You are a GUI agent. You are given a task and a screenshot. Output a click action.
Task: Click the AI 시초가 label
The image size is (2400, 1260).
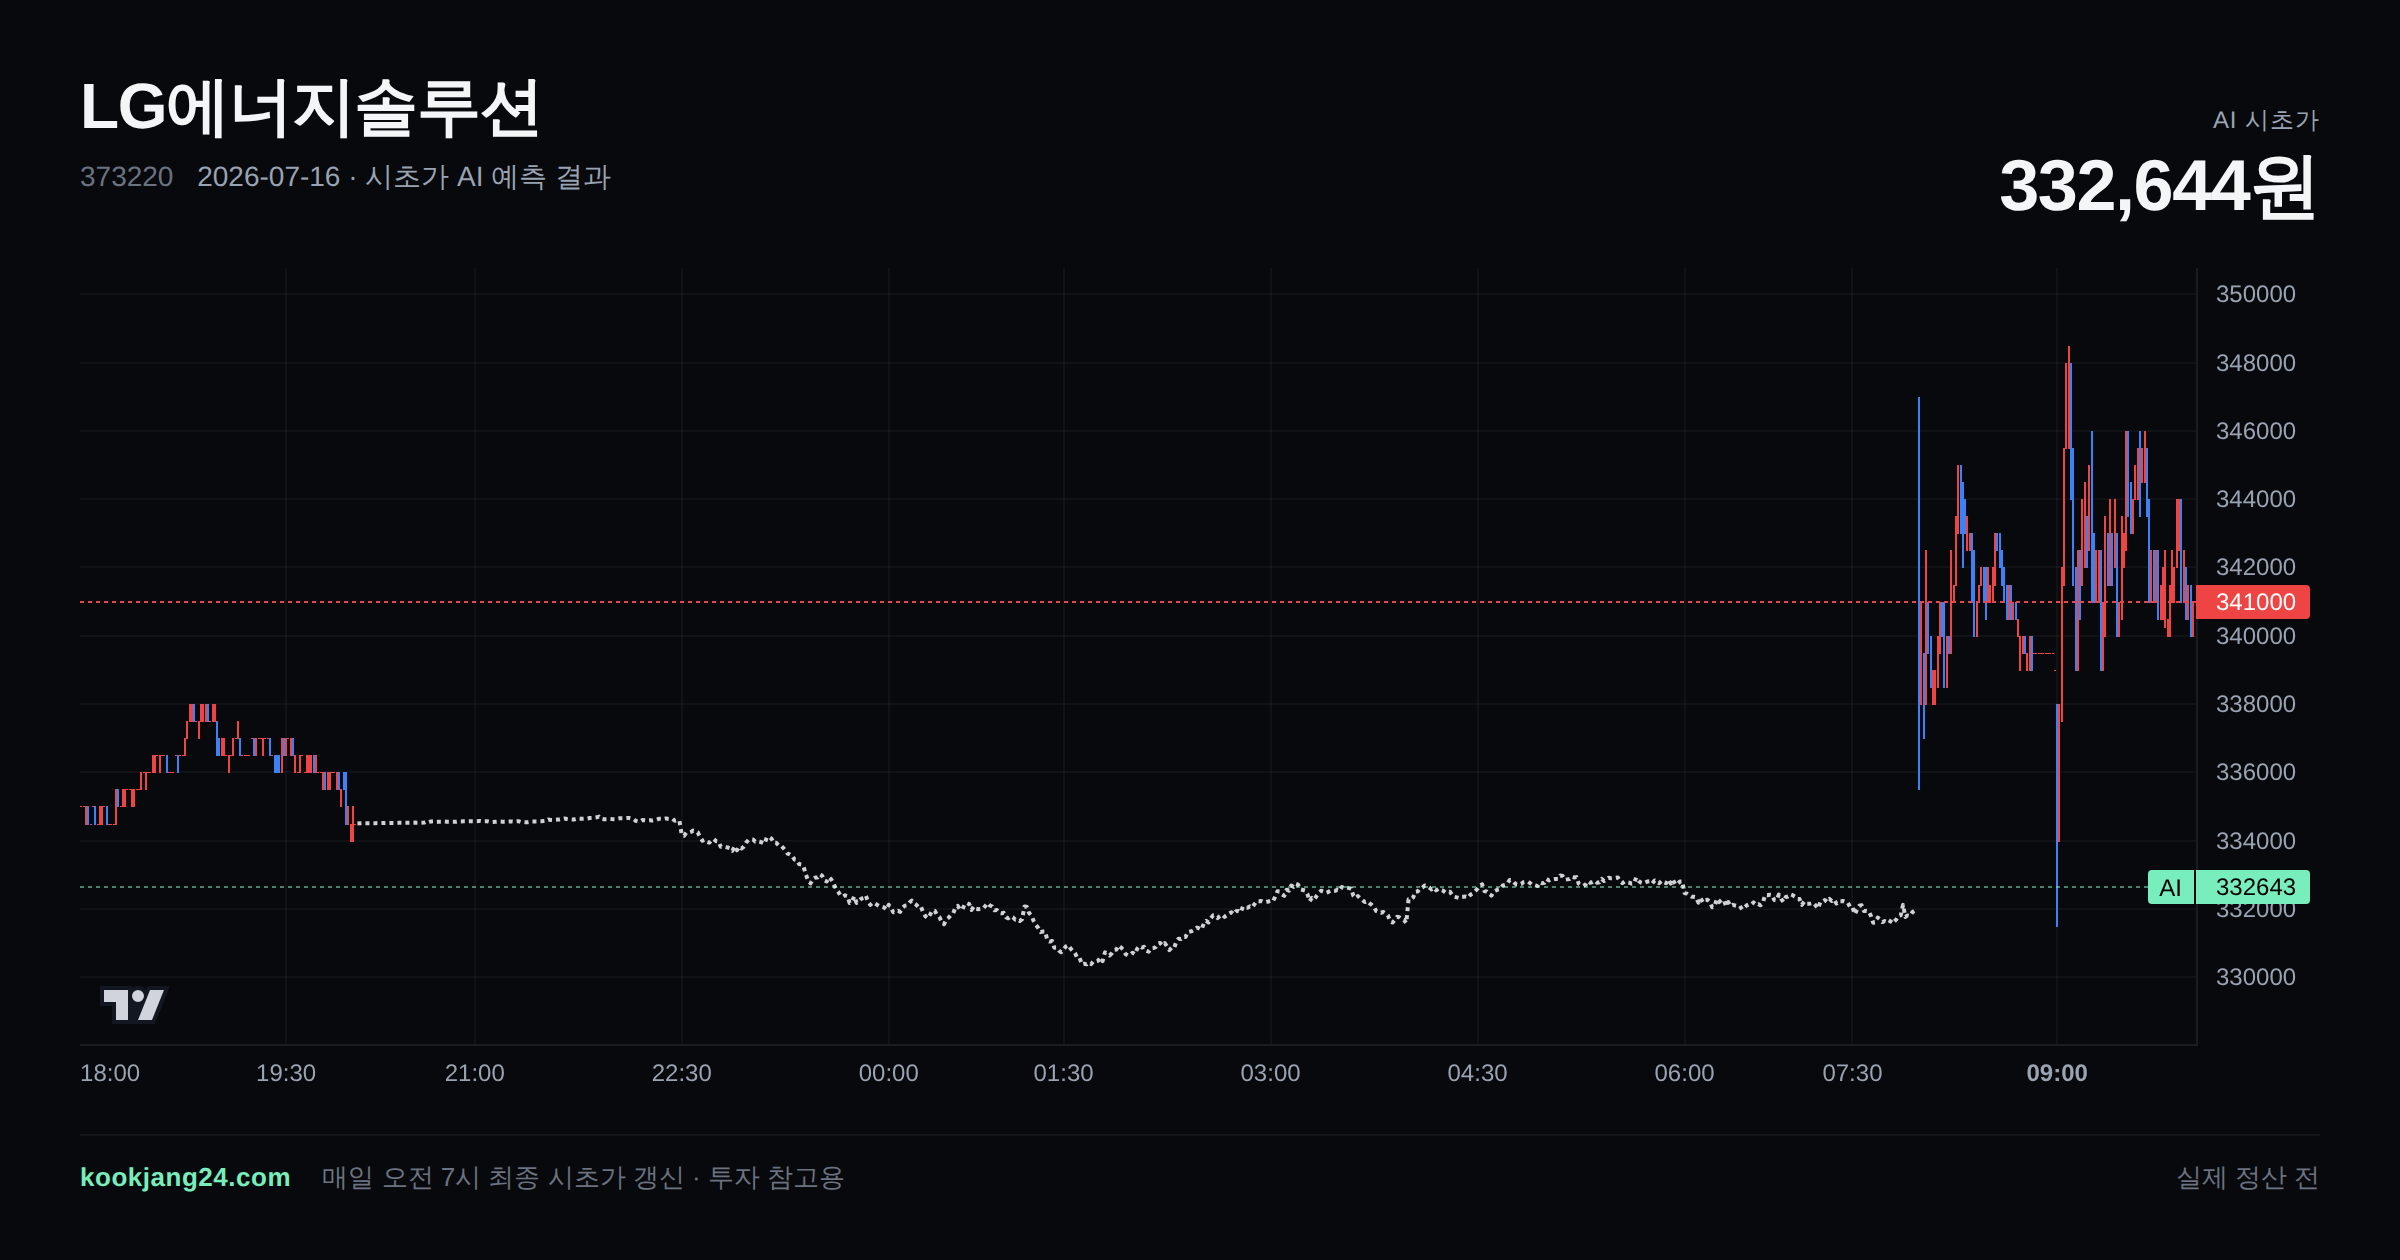2265,120
